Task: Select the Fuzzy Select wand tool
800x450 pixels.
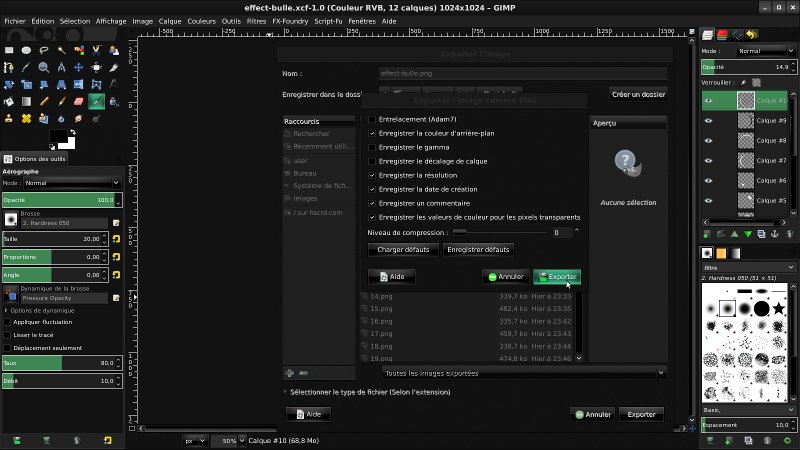Action: (61, 50)
